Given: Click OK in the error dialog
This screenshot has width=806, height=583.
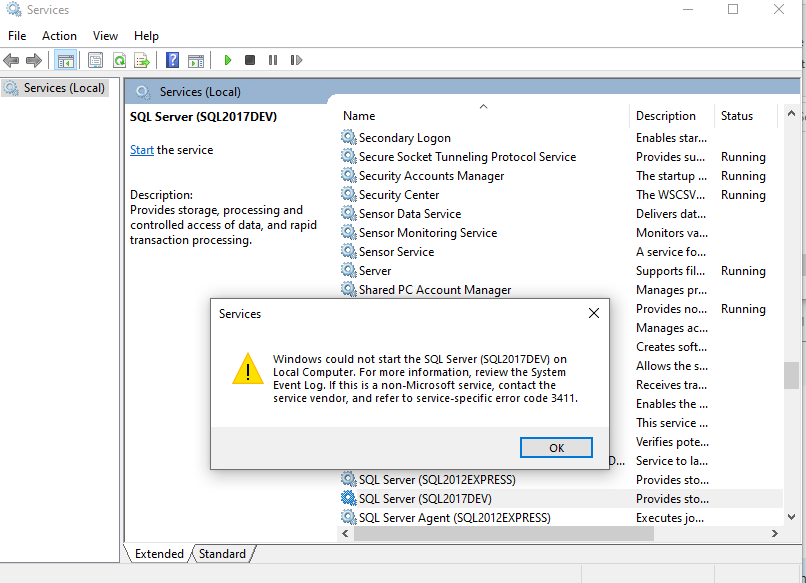Looking at the screenshot, I should pyautogui.click(x=556, y=447).
